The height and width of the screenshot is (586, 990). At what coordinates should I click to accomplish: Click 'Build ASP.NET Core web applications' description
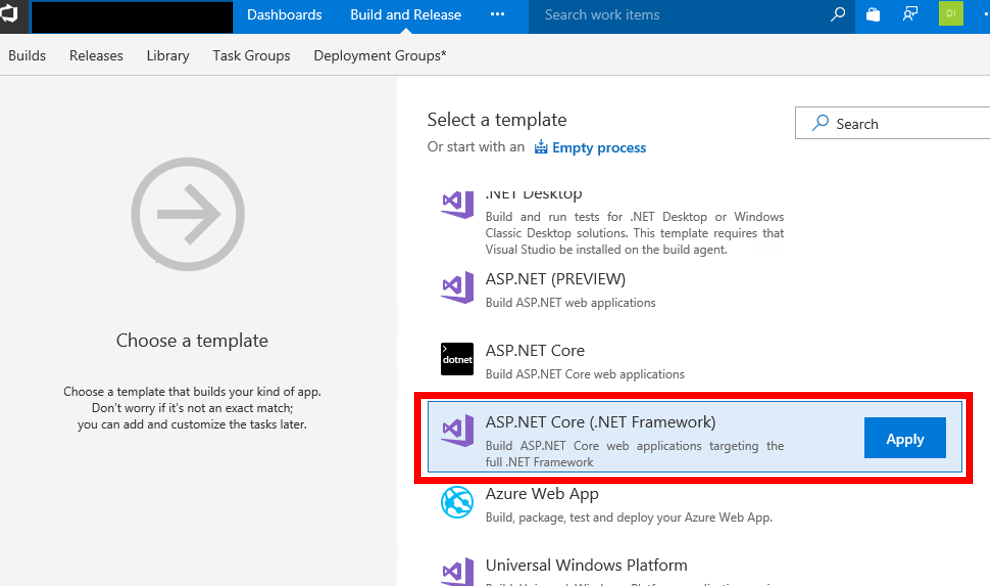click(x=585, y=374)
